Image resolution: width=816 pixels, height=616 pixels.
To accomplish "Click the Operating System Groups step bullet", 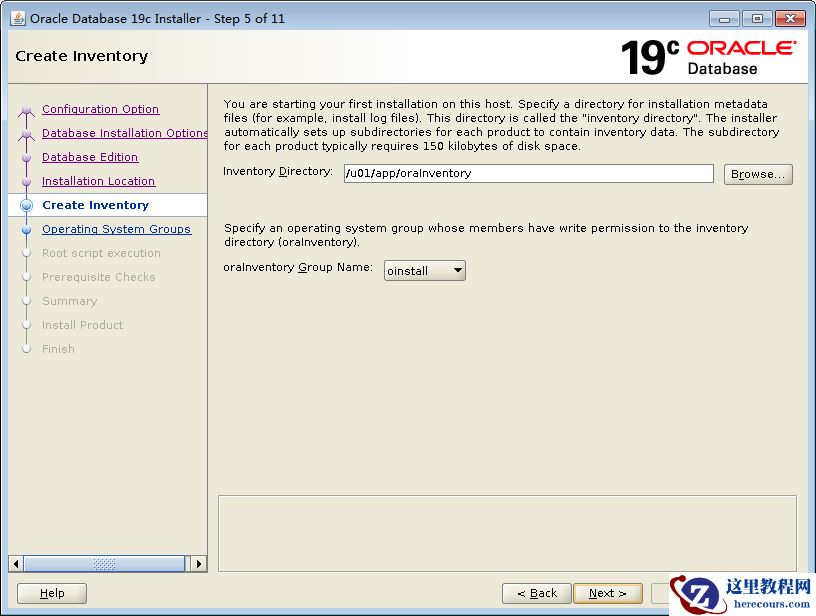I will [x=27, y=229].
